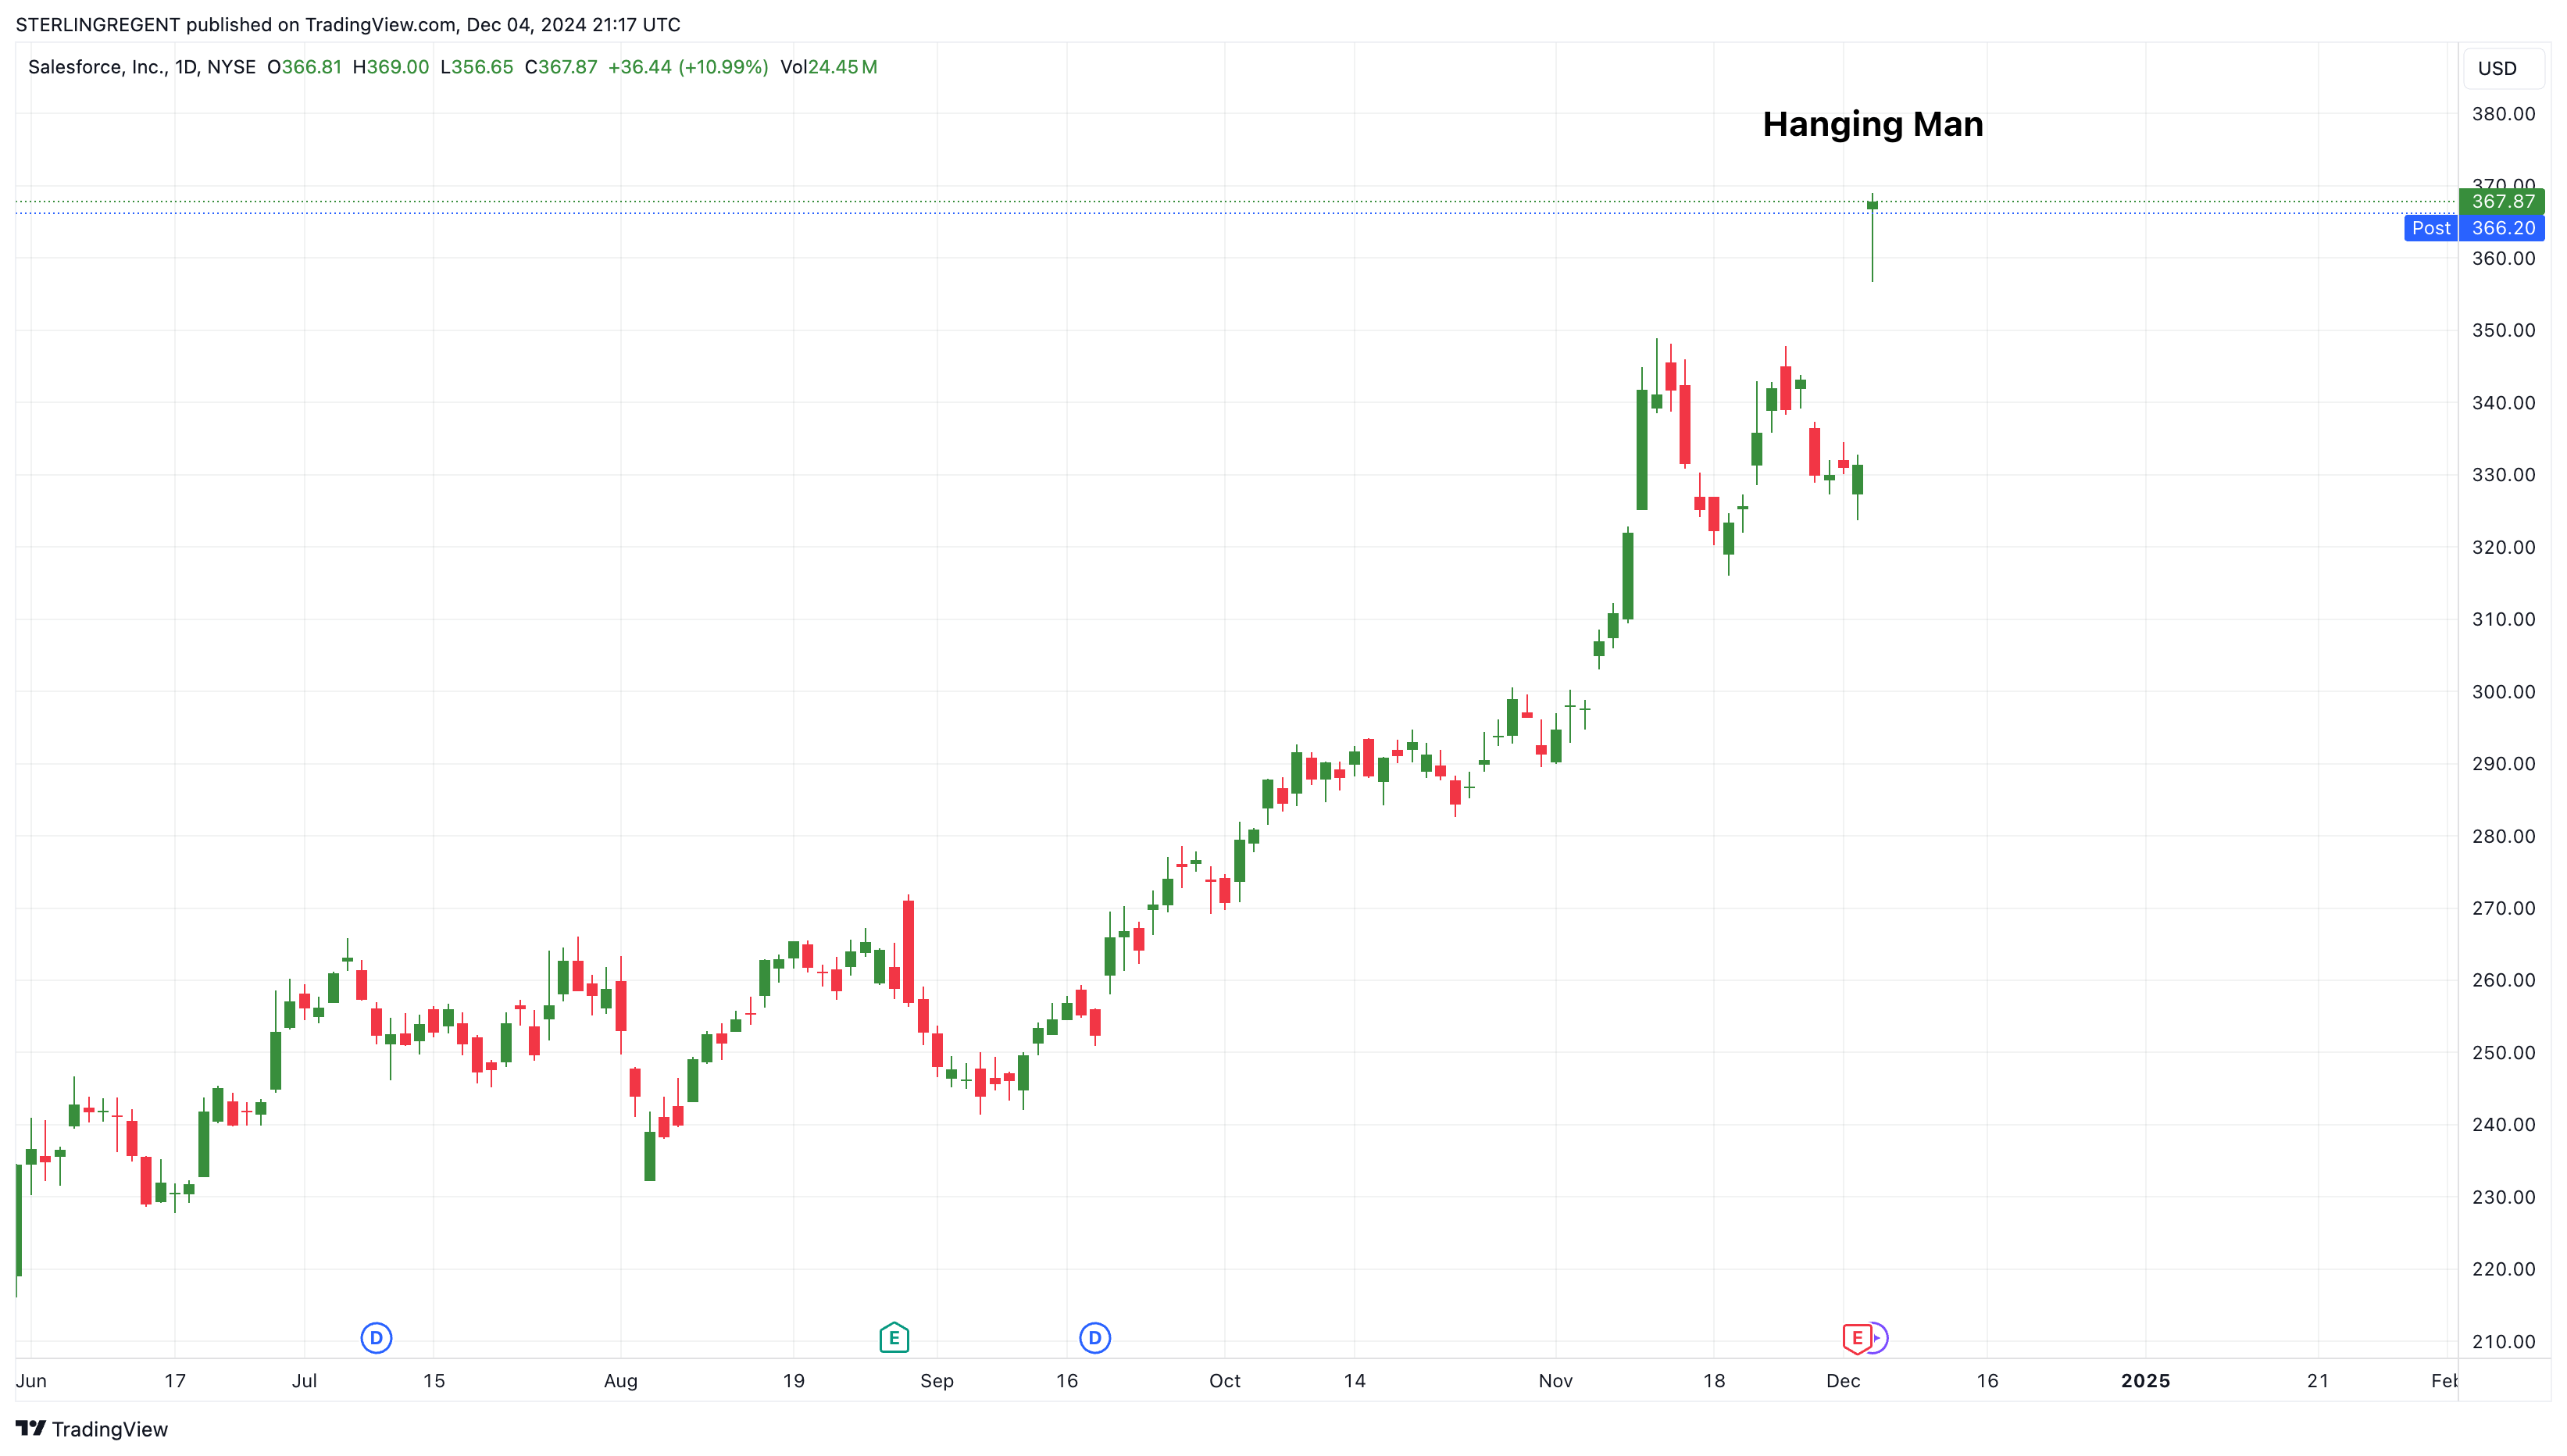2567x1456 pixels.
Task: Click the 210.00 price axis label
Action: point(2503,1342)
